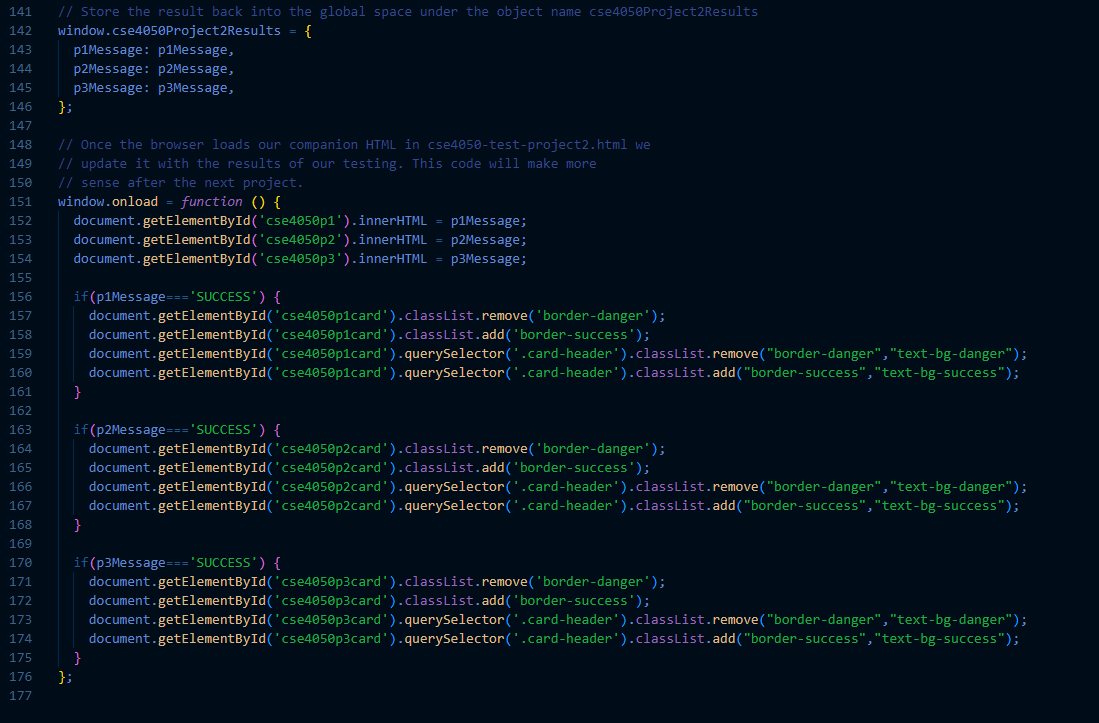This screenshot has height=723, width=1099.
Task: Click 'querySelector' on line 159
Action: (x=454, y=354)
